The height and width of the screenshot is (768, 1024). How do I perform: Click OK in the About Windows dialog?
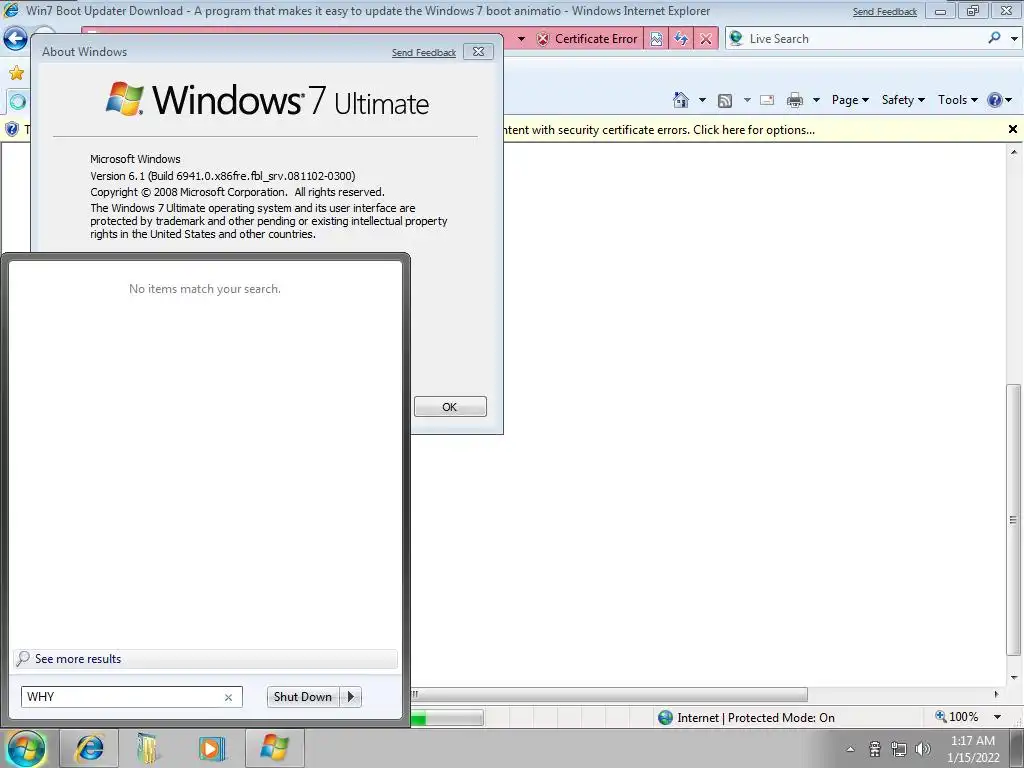point(450,407)
